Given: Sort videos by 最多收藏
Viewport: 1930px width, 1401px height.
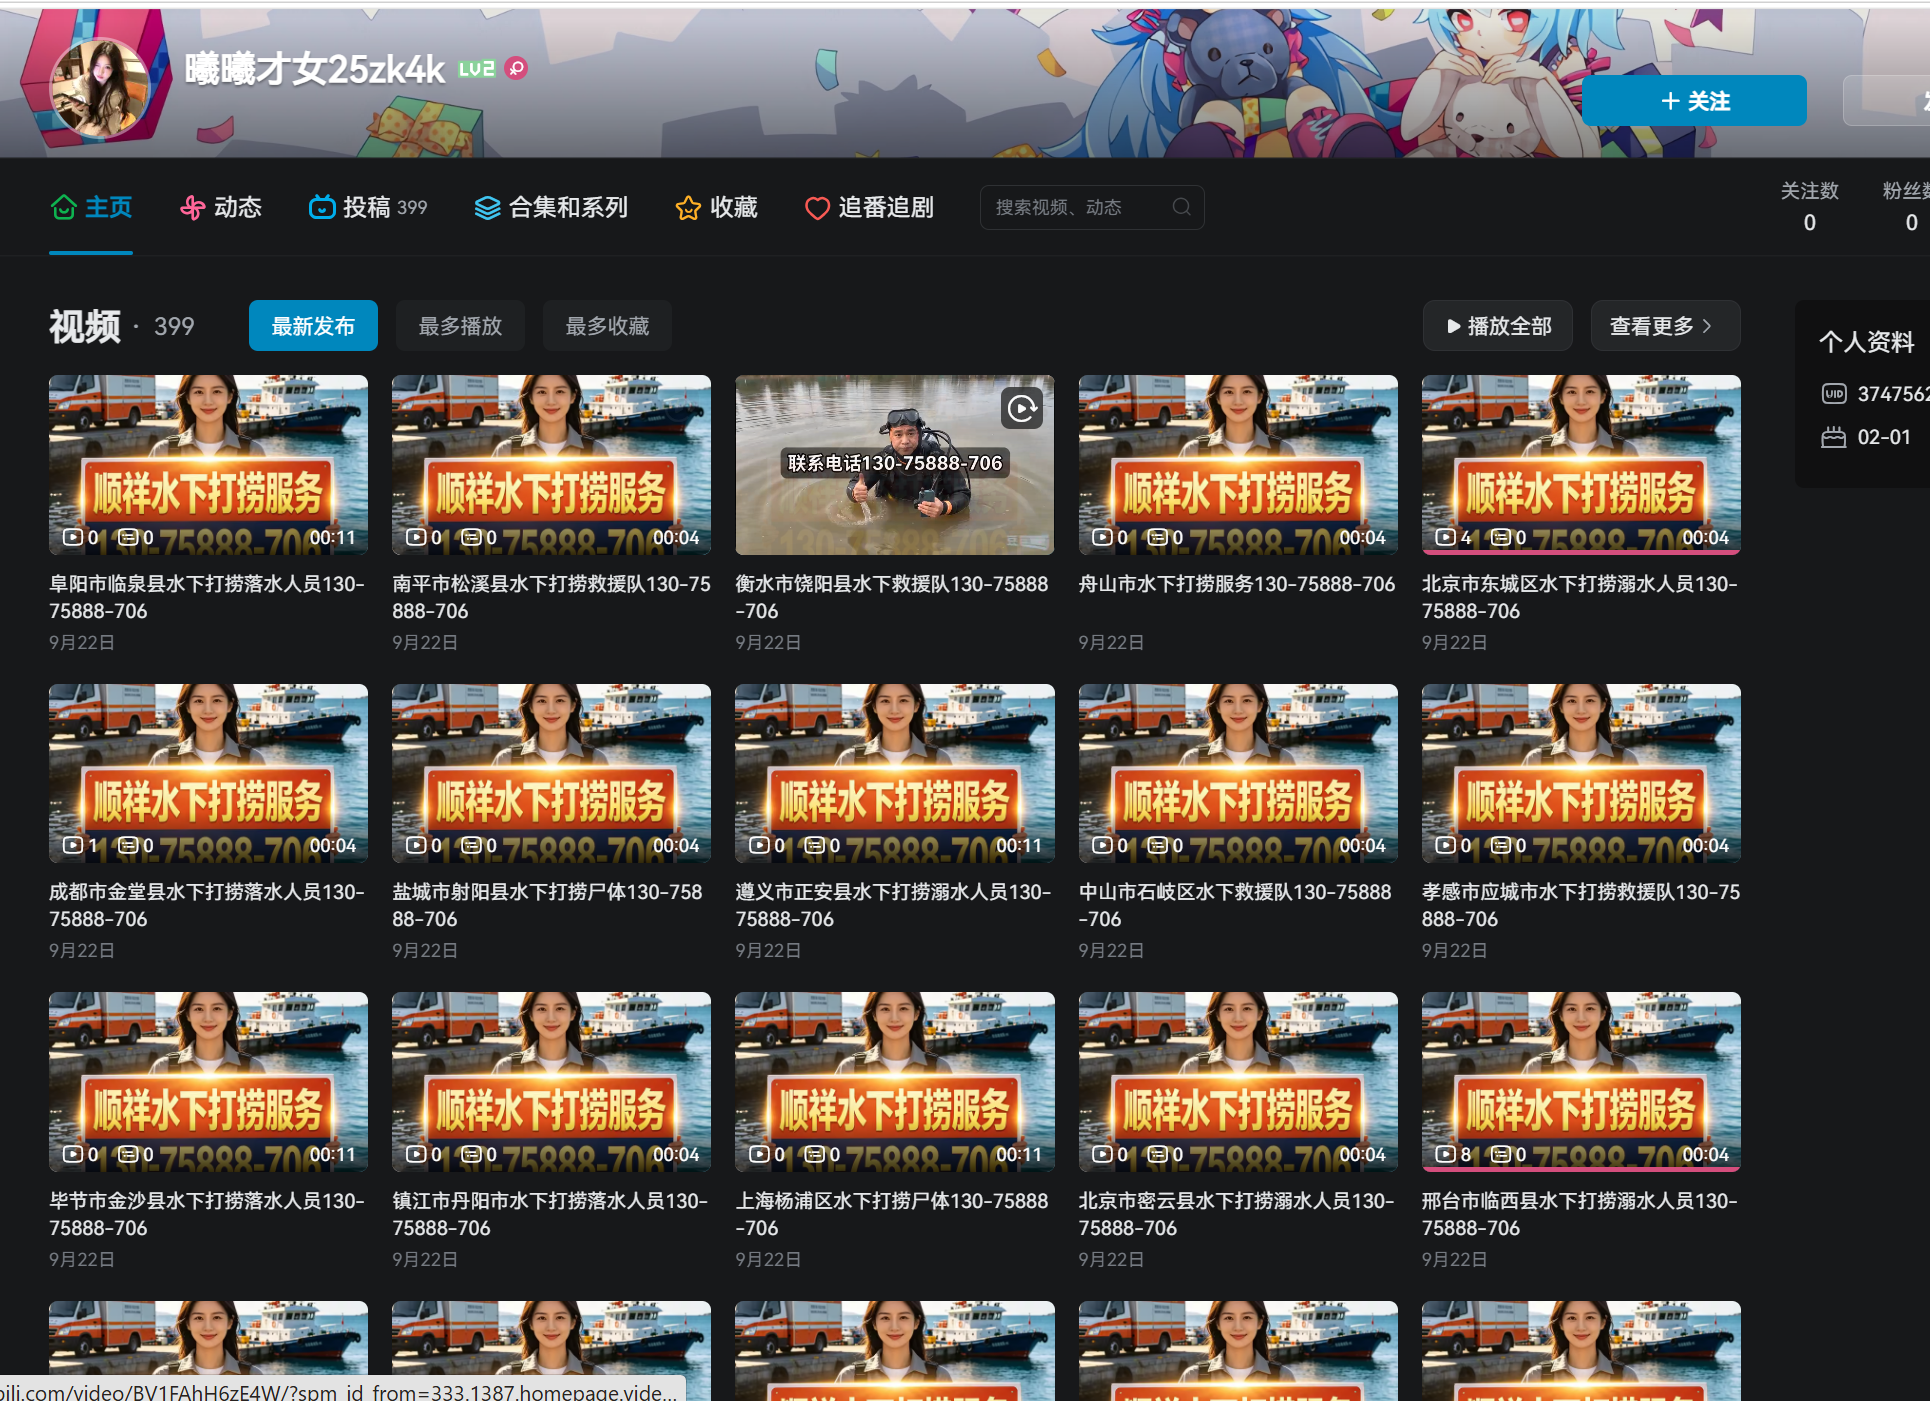Looking at the screenshot, I should coord(607,326).
